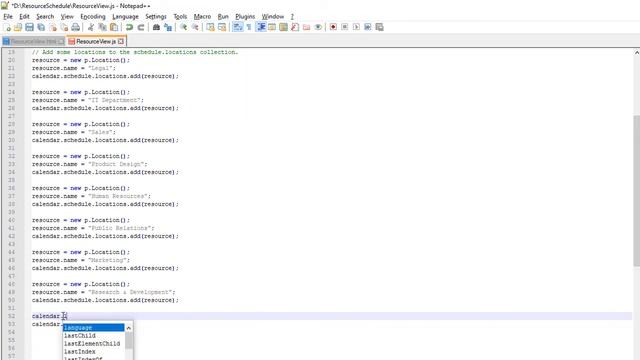The image size is (640, 360).
Task: Close the current document using the Close icon
Action: tap(53, 27)
